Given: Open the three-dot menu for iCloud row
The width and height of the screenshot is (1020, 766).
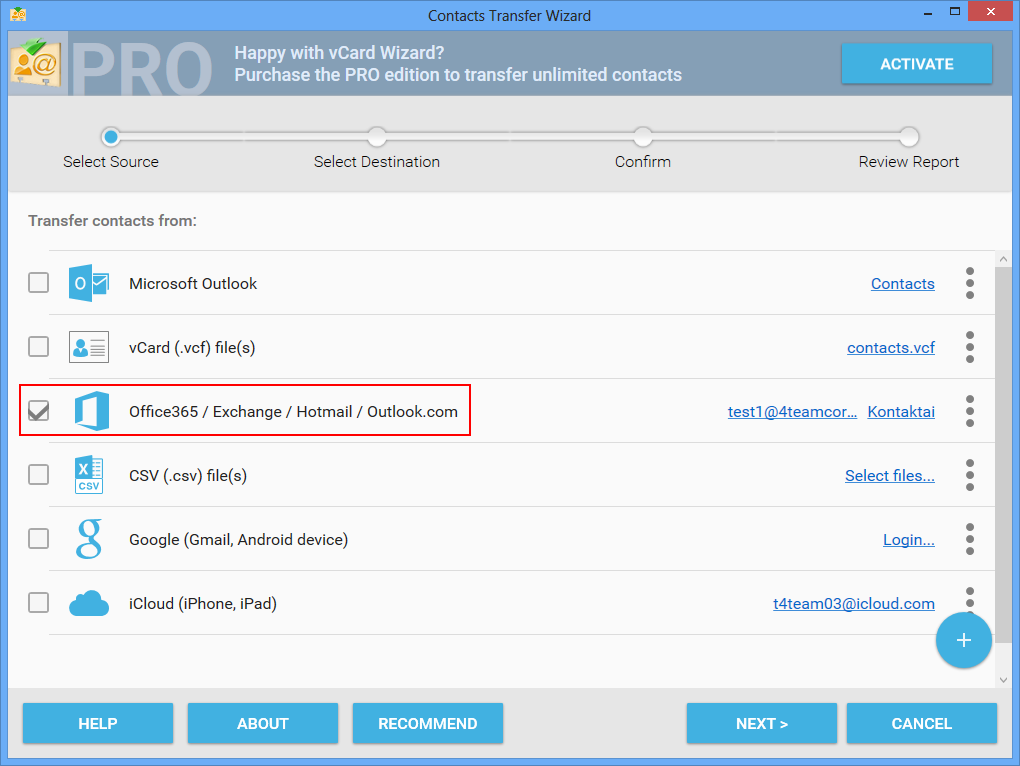Looking at the screenshot, I should (970, 599).
